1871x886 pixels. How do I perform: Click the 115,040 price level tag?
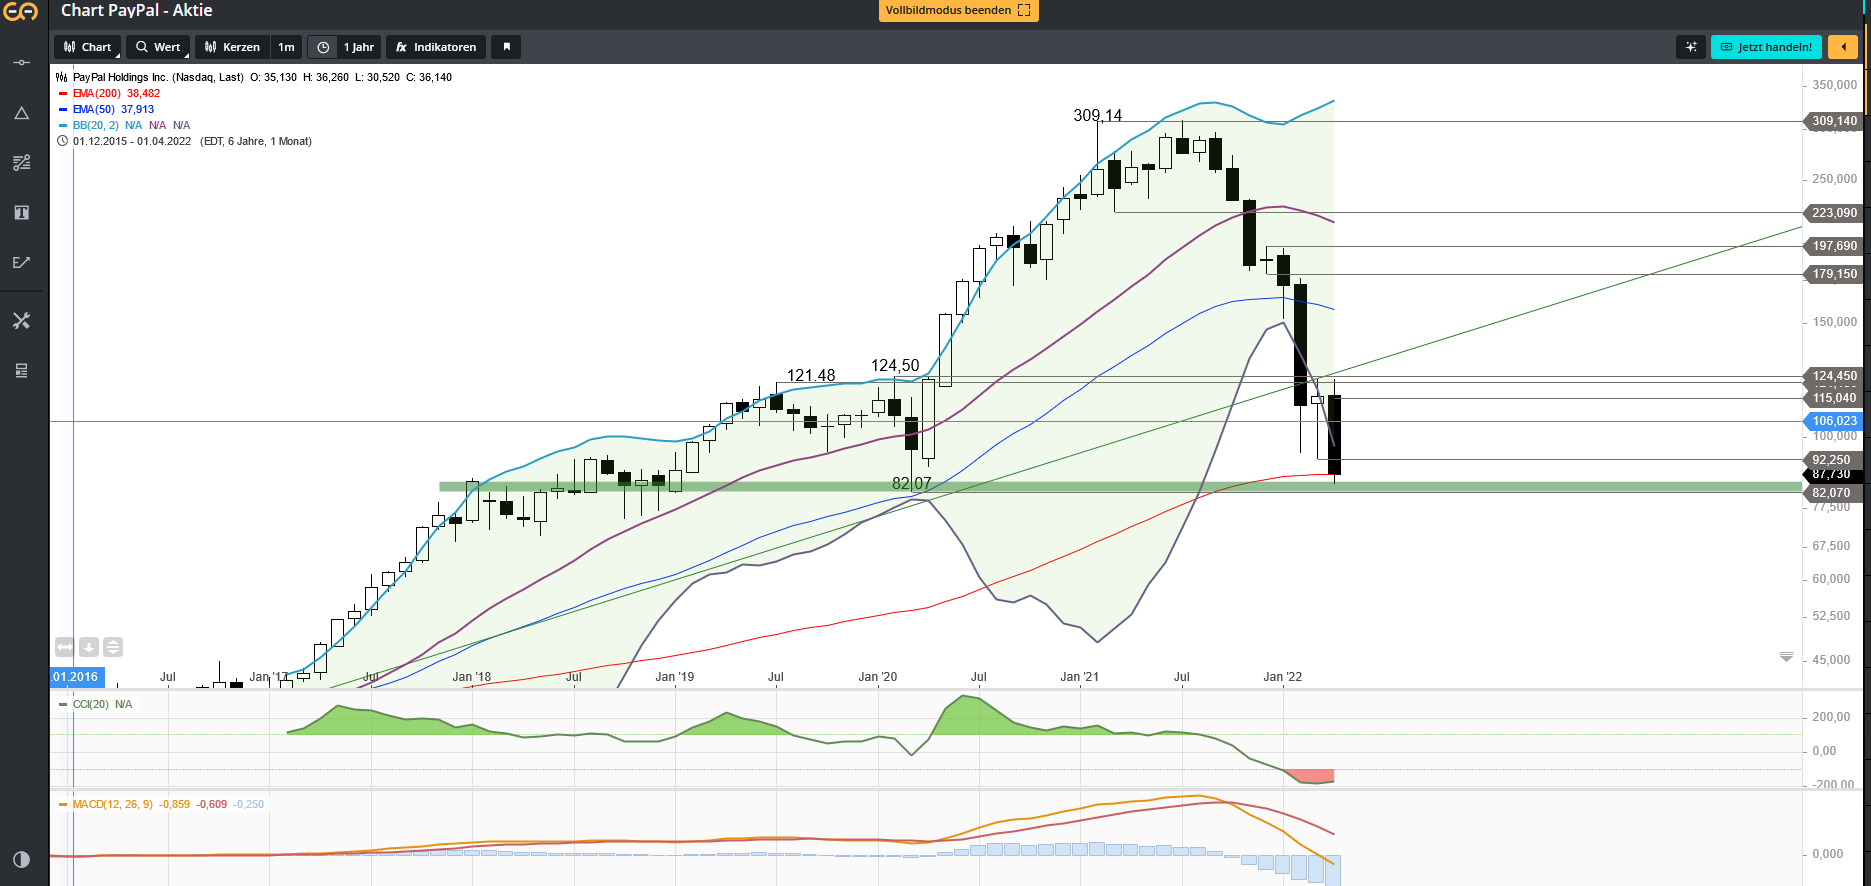coord(1834,398)
